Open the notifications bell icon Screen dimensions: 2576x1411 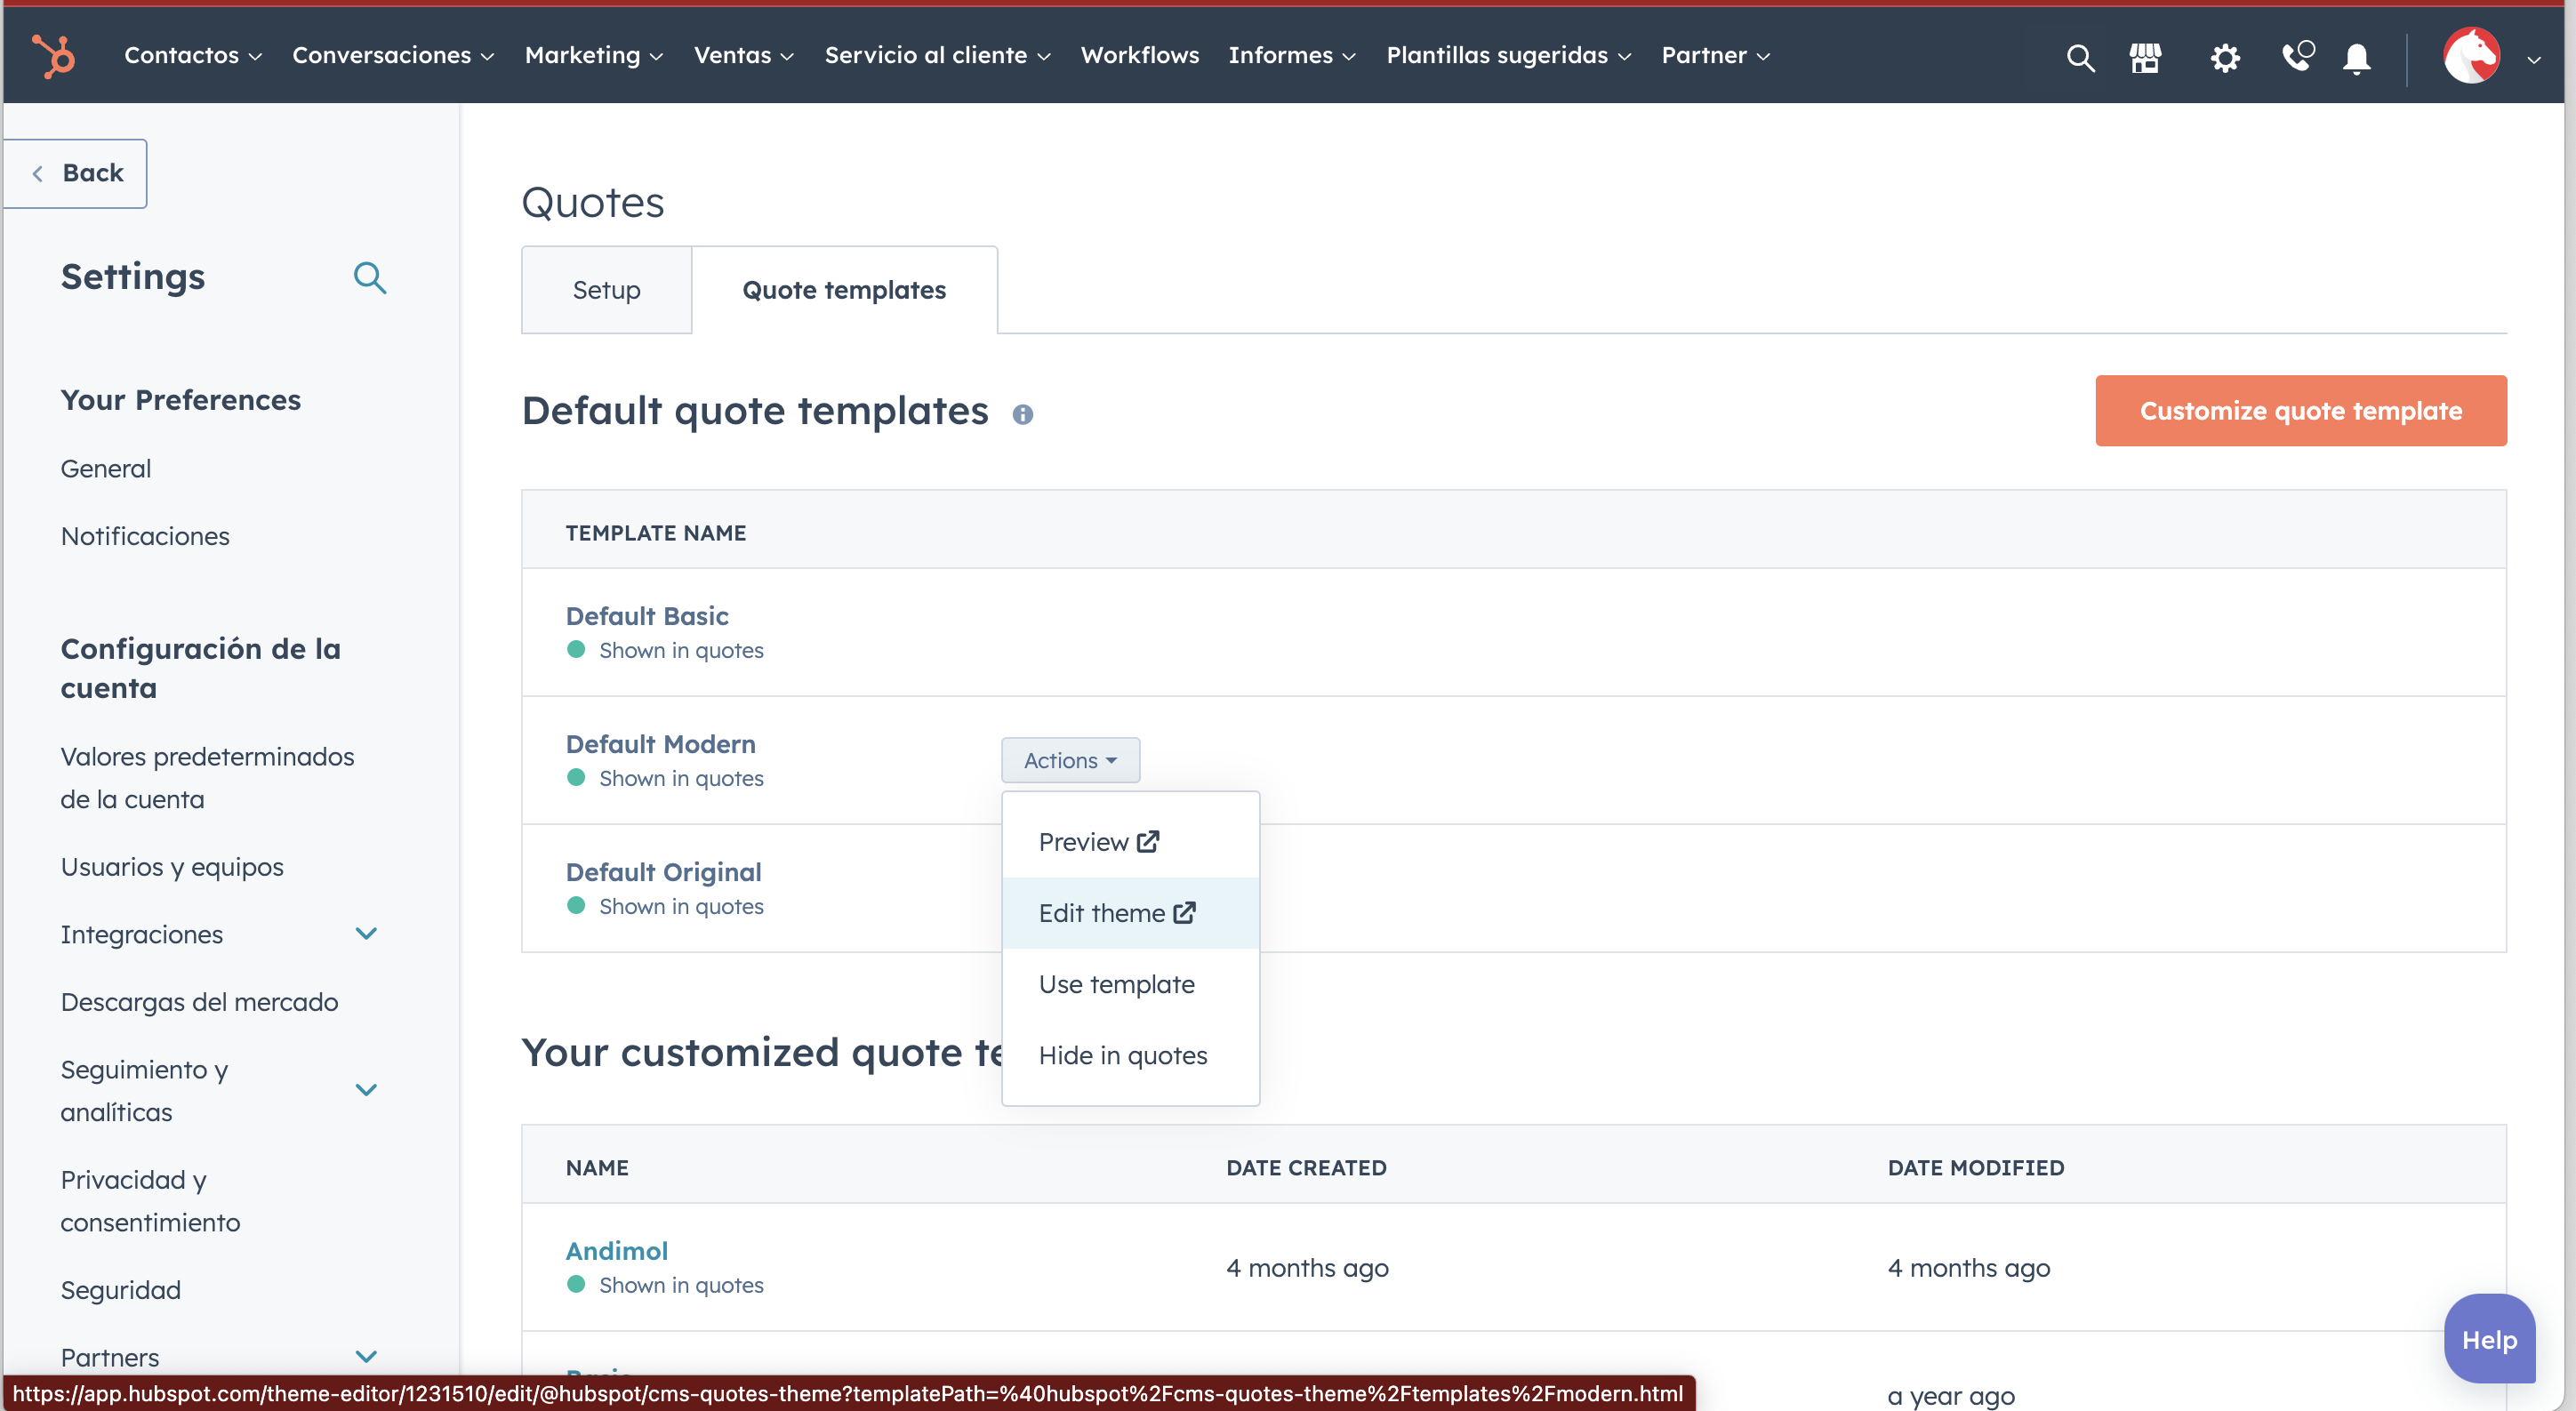point(2357,57)
